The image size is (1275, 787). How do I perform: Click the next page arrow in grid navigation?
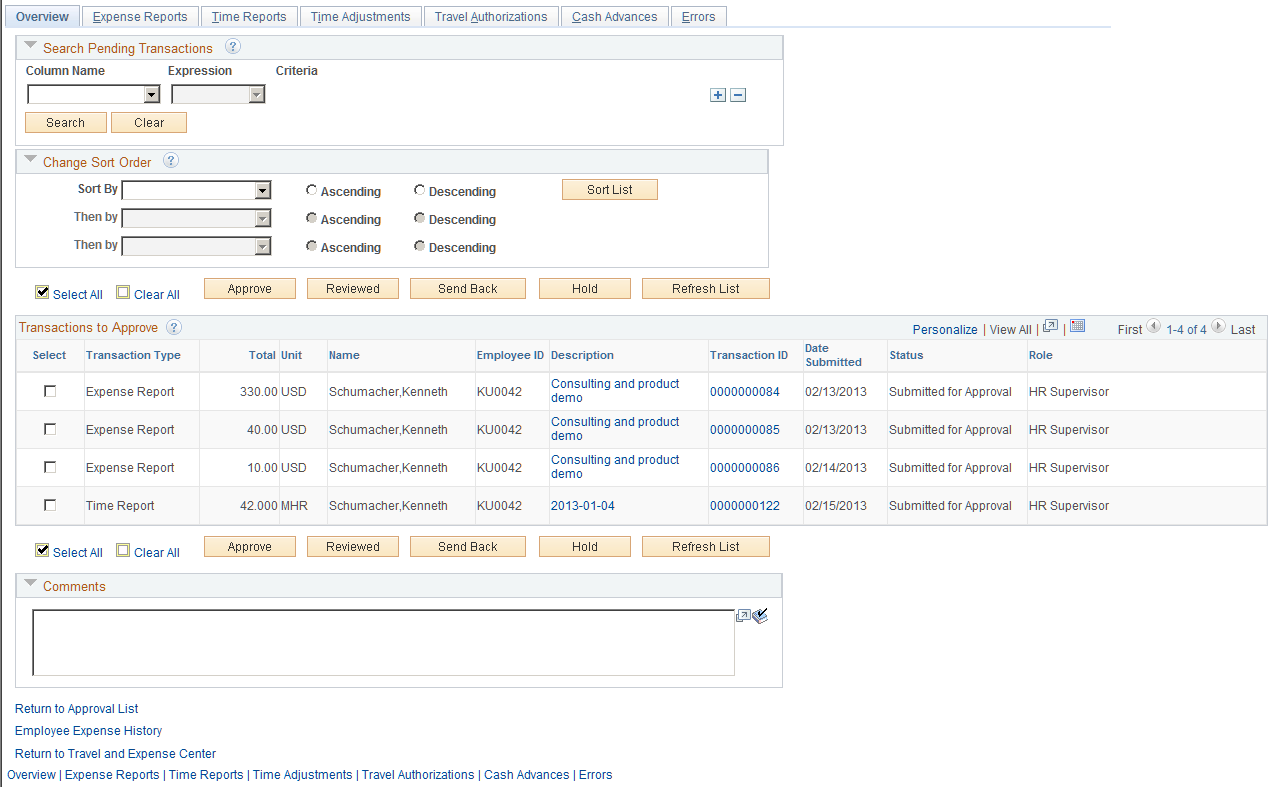pyautogui.click(x=1218, y=326)
